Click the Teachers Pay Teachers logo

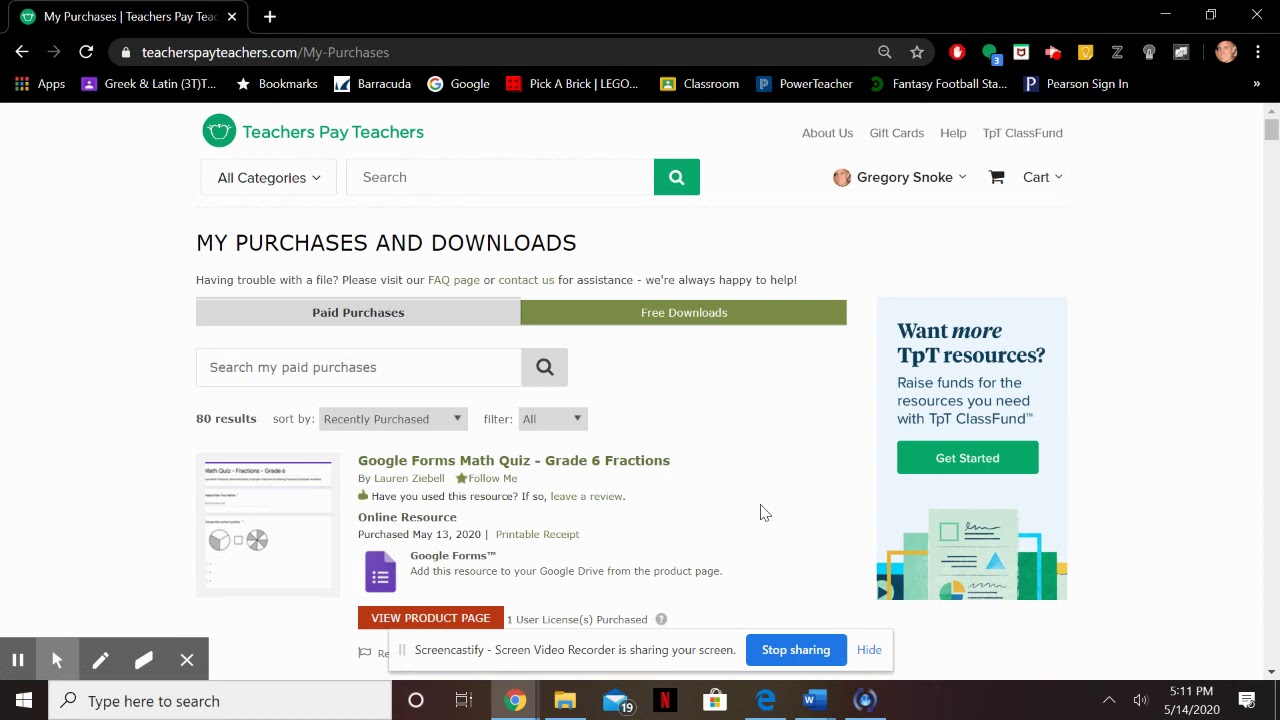(313, 131)
